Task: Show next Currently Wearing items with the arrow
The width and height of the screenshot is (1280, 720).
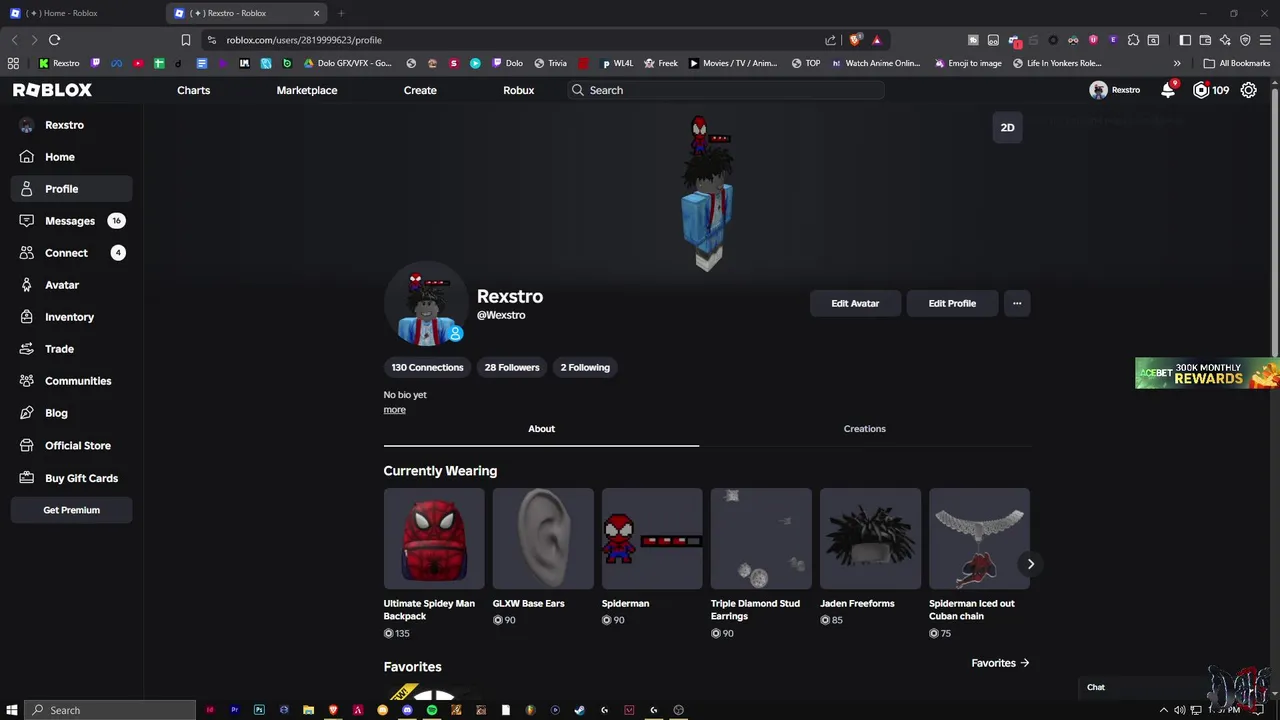Action: 1031,564
